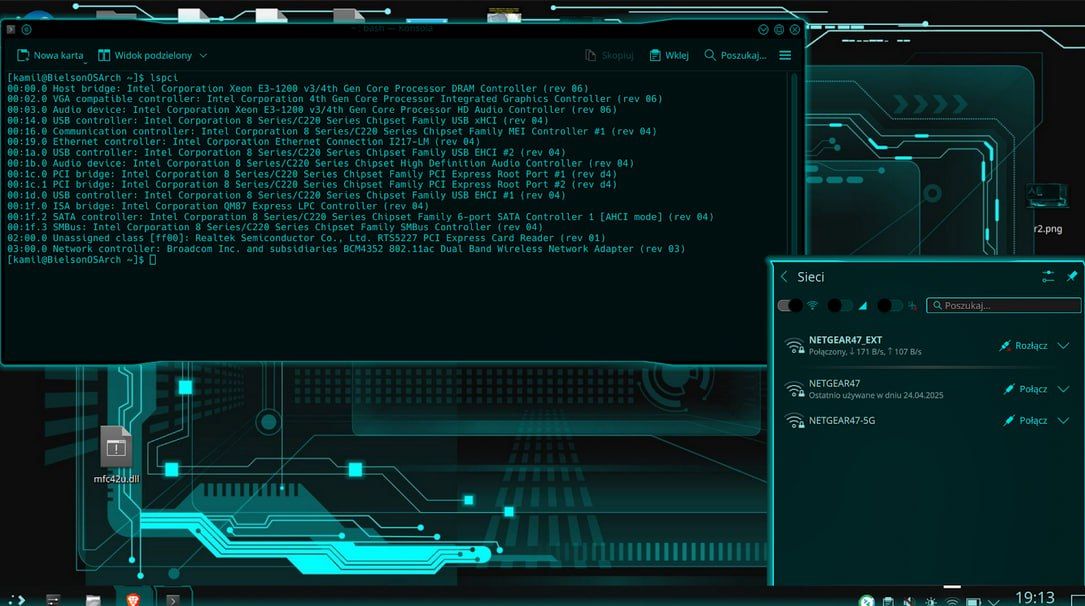Viewport: 1085px width, 606px height.
Task: Select the NETGEAR47-5G network name
Action: pos(841,420)
